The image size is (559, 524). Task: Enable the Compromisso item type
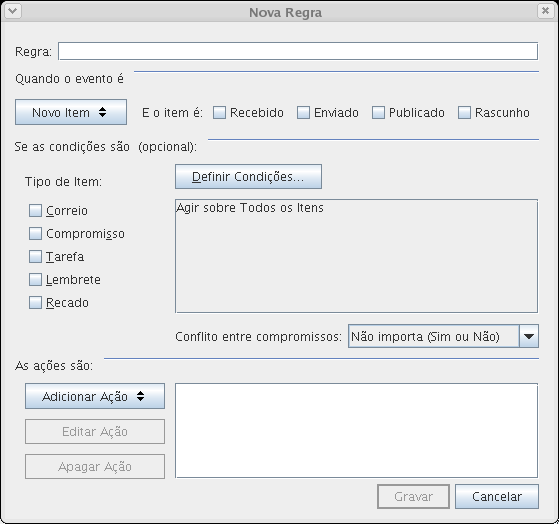click(x=35, y=234)
